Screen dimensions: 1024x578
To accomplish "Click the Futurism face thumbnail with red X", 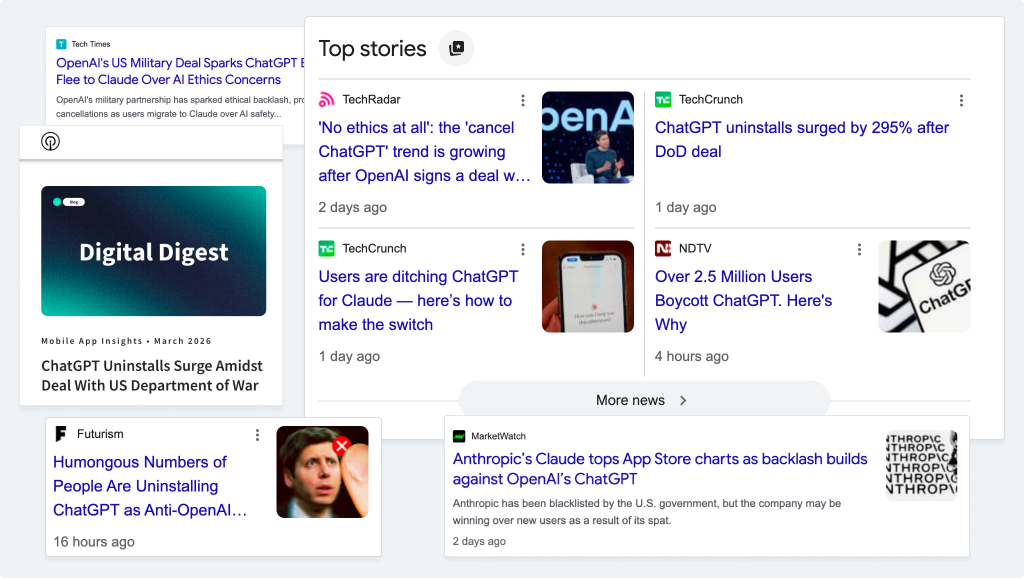I will [323, 472].
